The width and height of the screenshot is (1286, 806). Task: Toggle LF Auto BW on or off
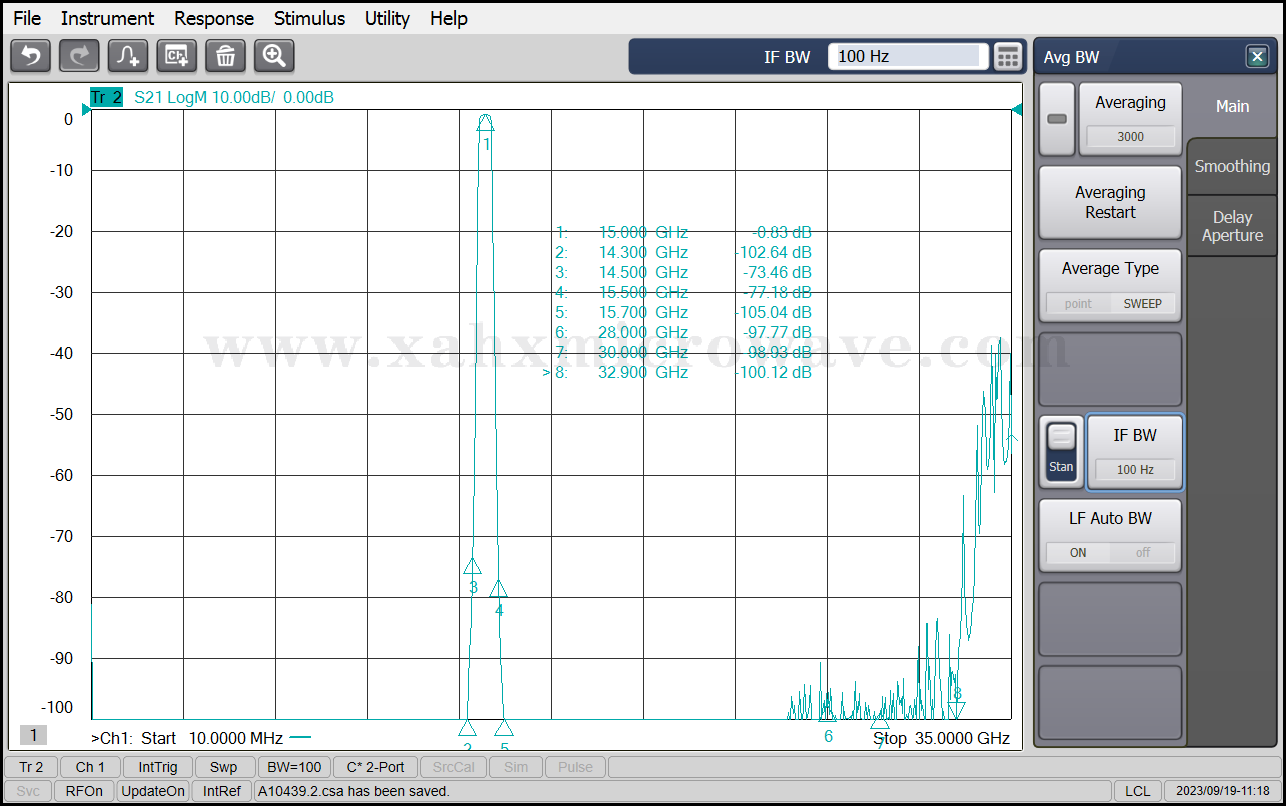(1110, 552)
